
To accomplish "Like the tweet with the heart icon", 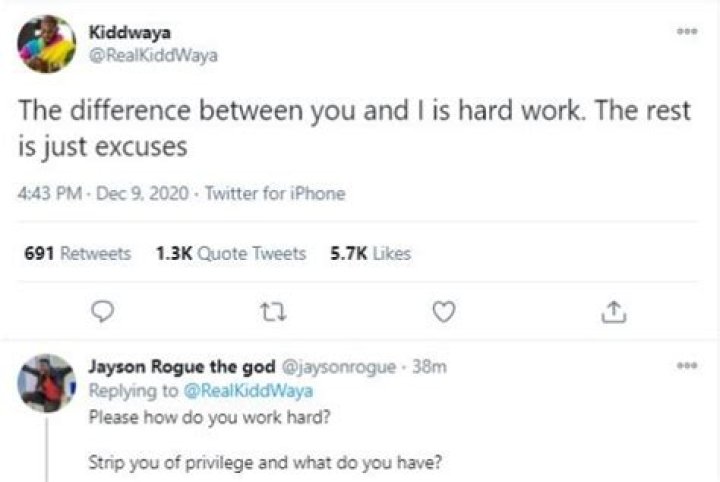I will [x=444, y=313].
